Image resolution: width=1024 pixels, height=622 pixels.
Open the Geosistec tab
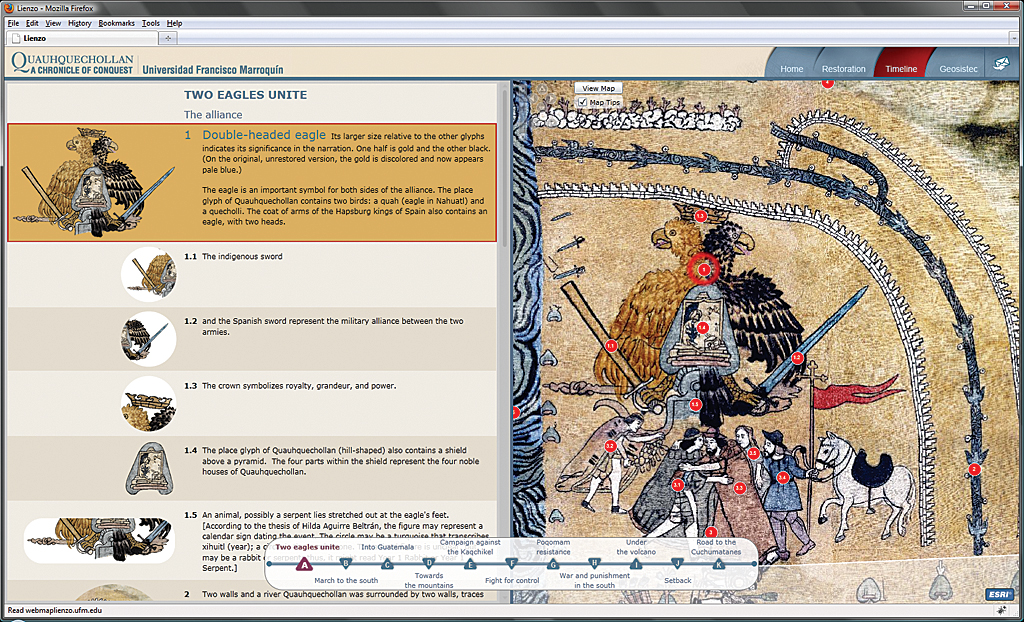[x=958, y=69]
